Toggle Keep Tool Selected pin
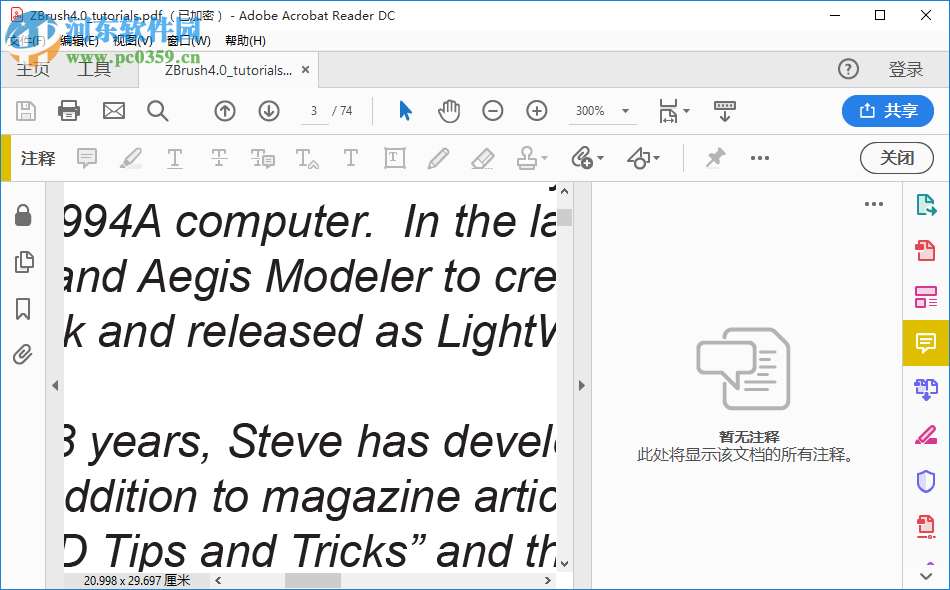 tap(717, 158)
